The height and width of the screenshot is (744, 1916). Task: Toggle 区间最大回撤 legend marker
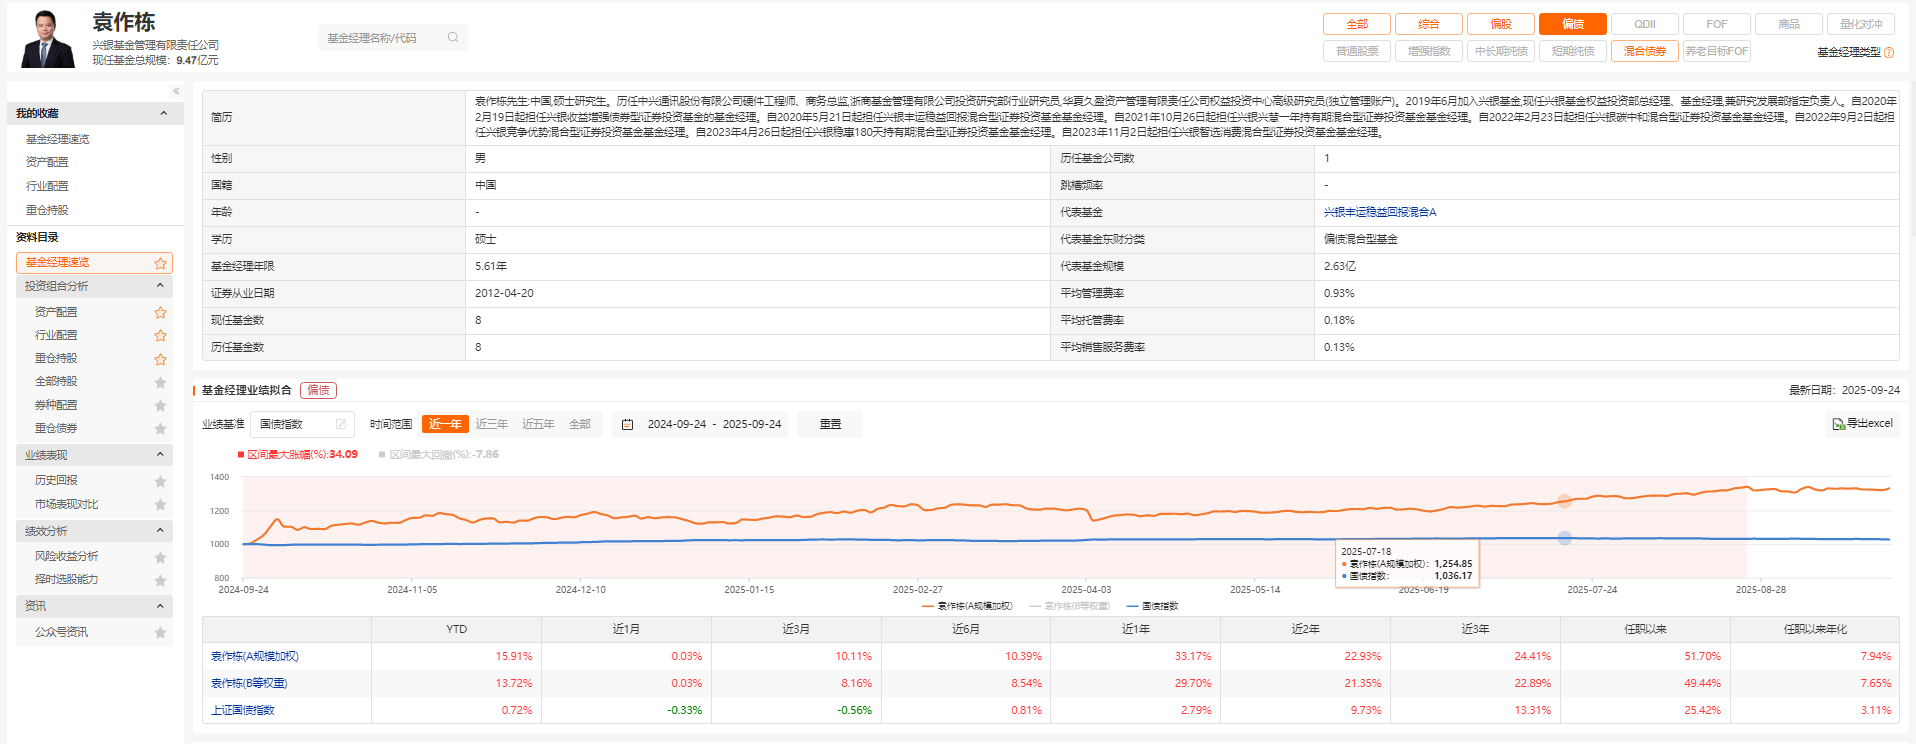(x=382, y=454)
